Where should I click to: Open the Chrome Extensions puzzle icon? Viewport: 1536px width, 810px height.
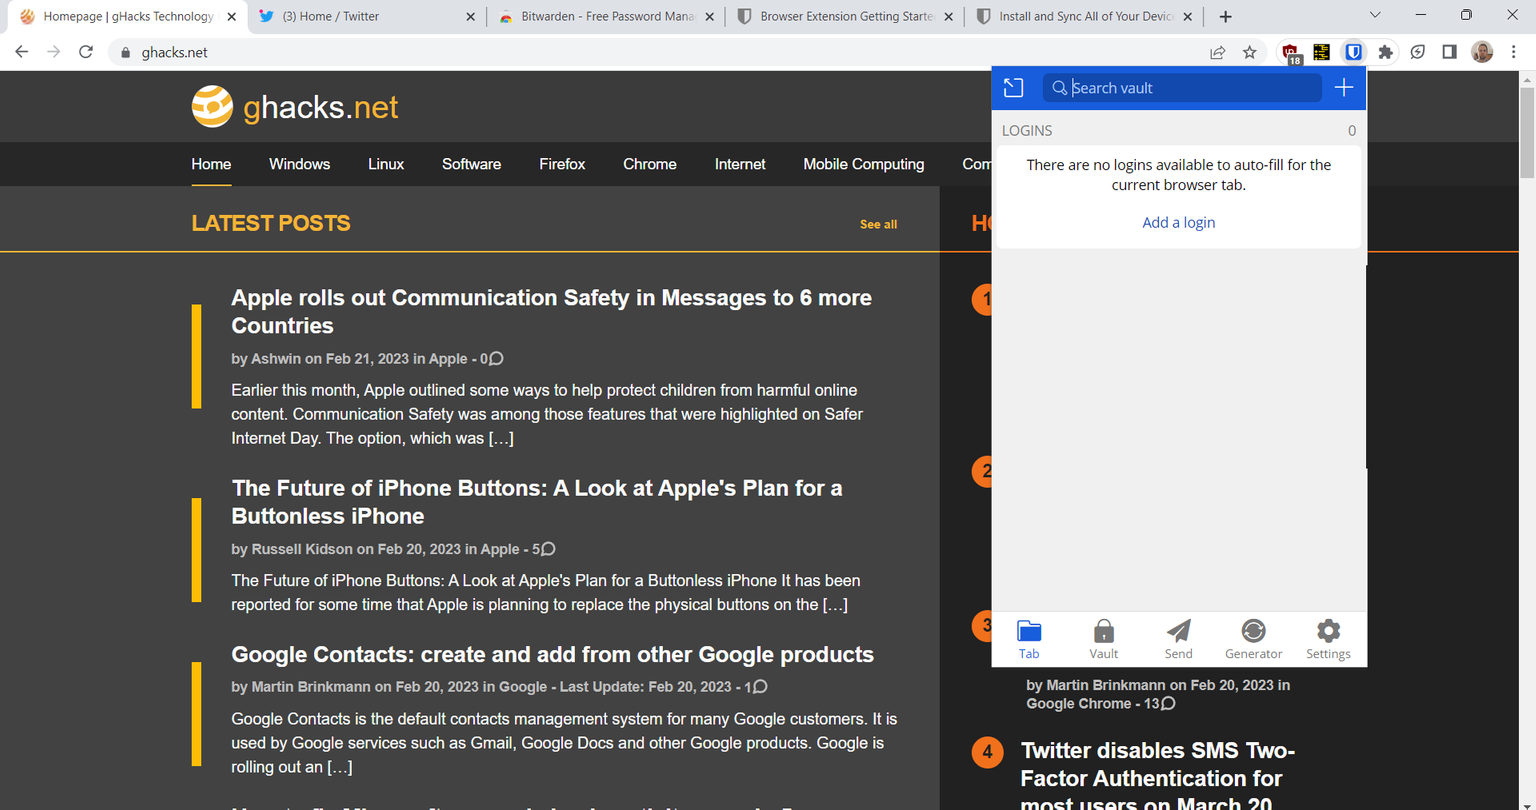click(x=1385, y=52)
